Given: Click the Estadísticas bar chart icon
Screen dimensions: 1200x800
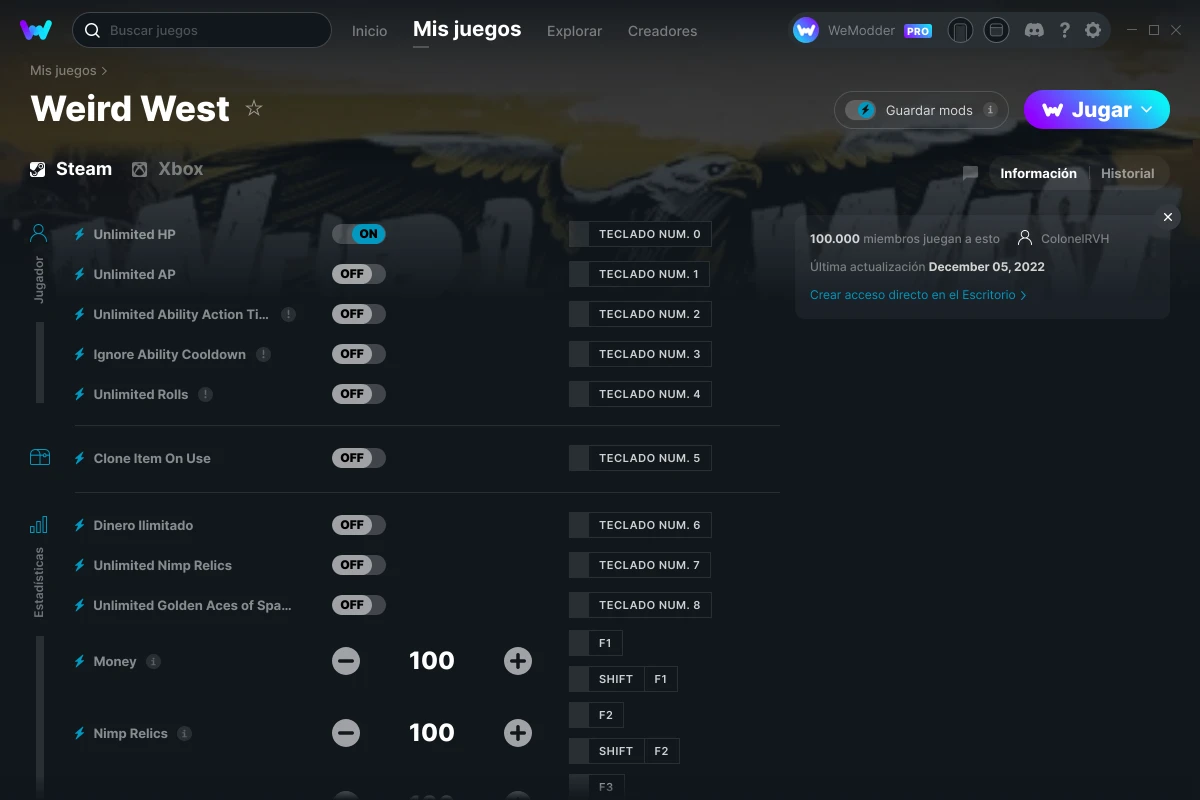Looking at the screenshot, I should (x=39, y=524).
